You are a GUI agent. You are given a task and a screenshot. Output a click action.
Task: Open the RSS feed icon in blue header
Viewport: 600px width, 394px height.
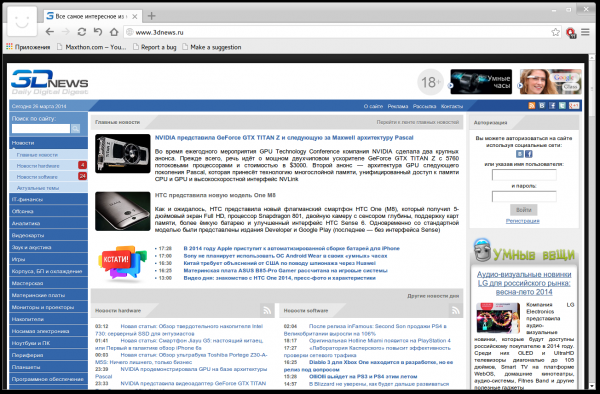(532, 106)
